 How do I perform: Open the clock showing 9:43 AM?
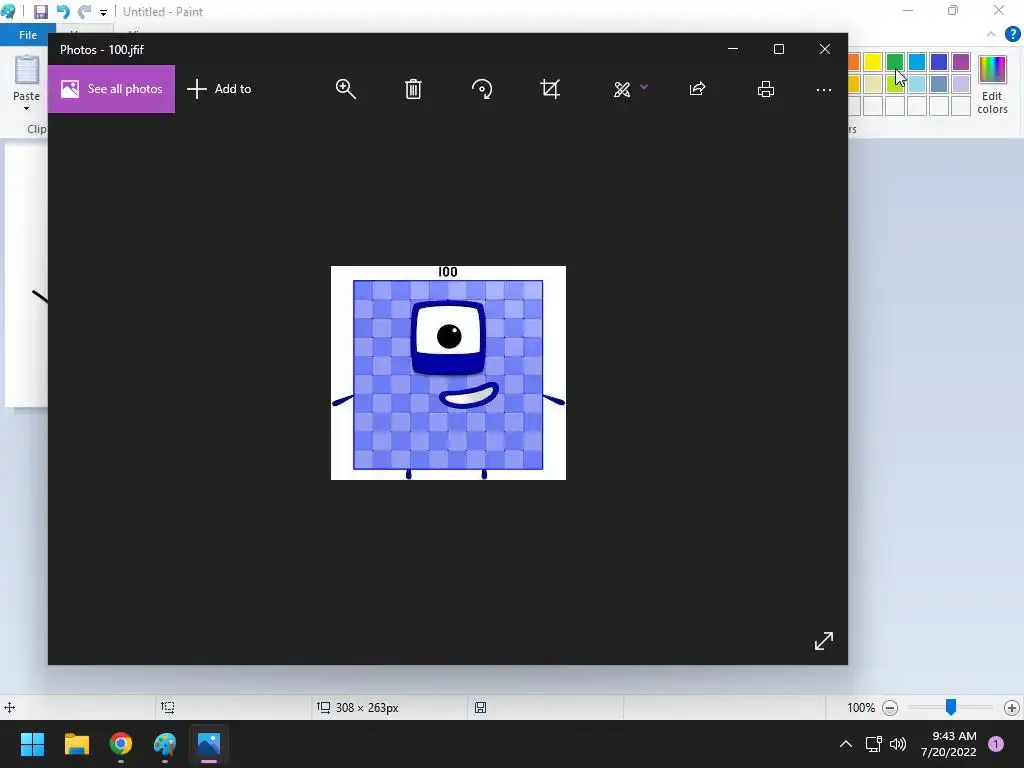point(949,744)
